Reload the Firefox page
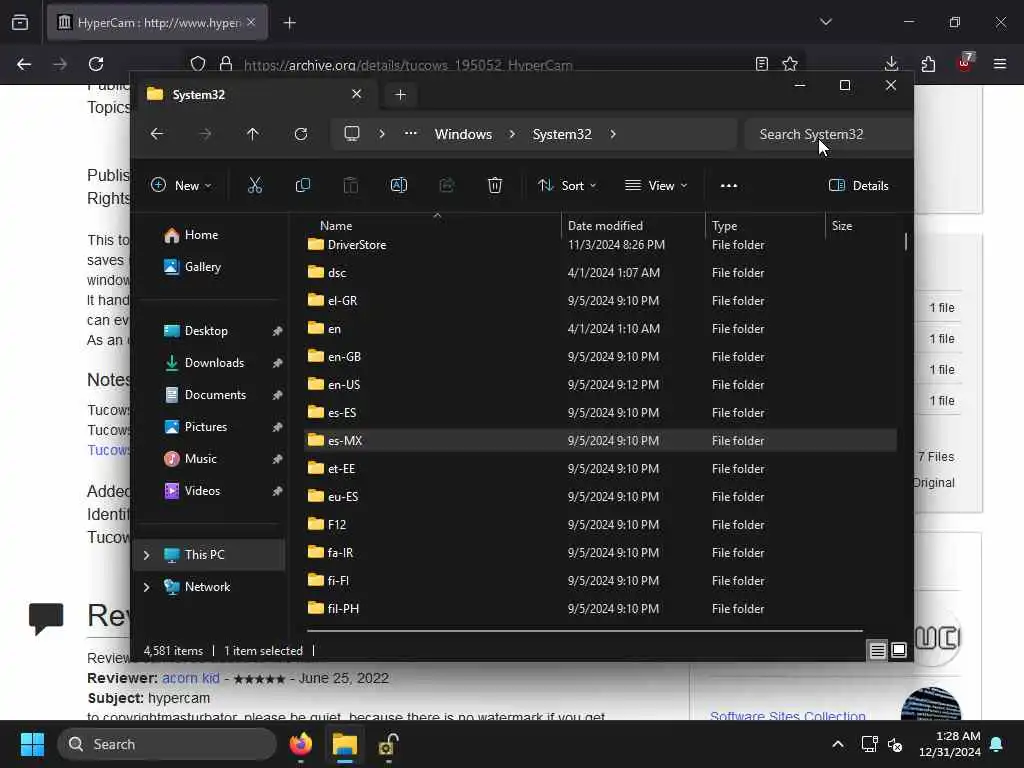The width and height of the screenshot is (1024, 768). (96, 64)
